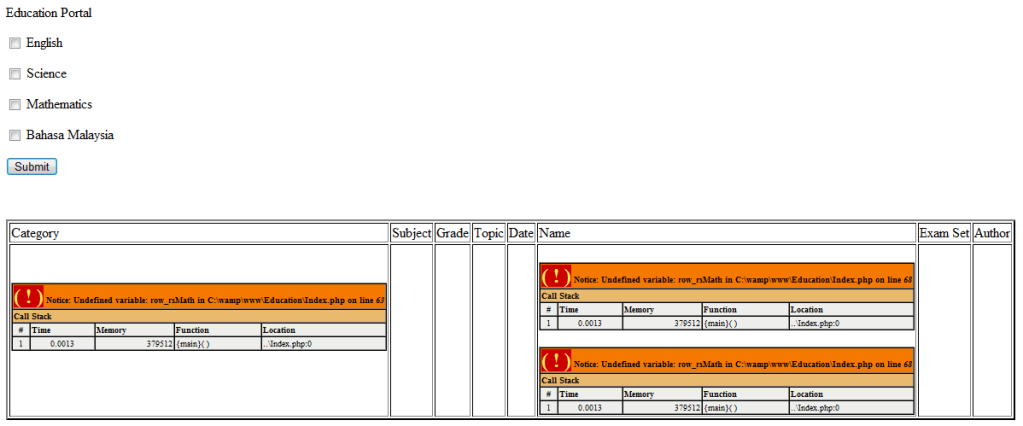Select the Name column header

click(555, 233)
